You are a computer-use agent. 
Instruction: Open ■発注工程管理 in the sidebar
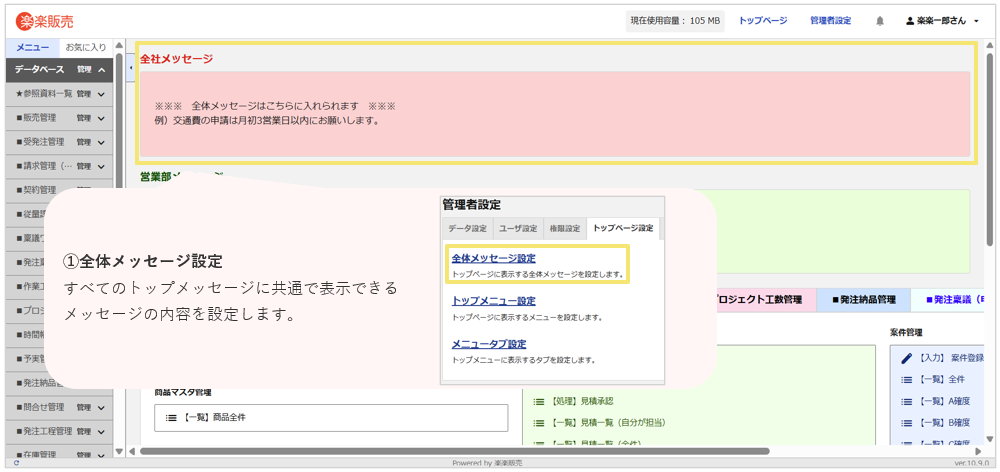tap(43, 431)
